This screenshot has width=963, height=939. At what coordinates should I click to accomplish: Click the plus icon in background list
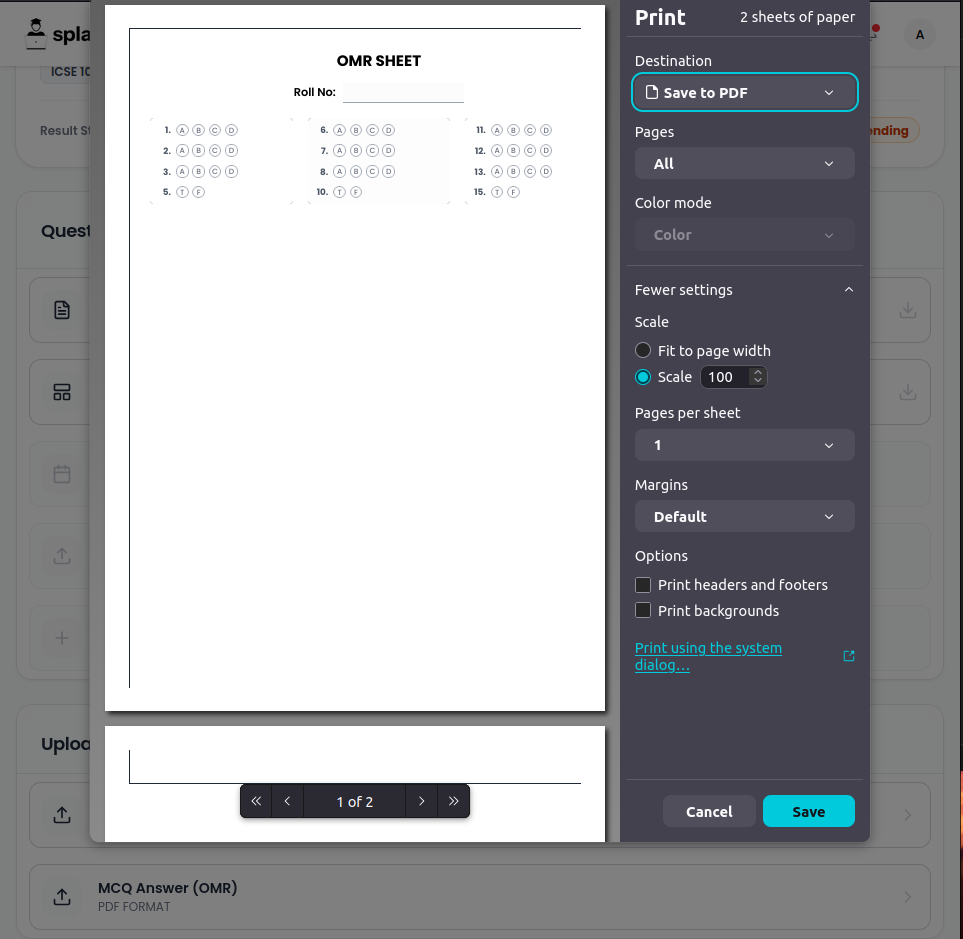tap(62, 637)
